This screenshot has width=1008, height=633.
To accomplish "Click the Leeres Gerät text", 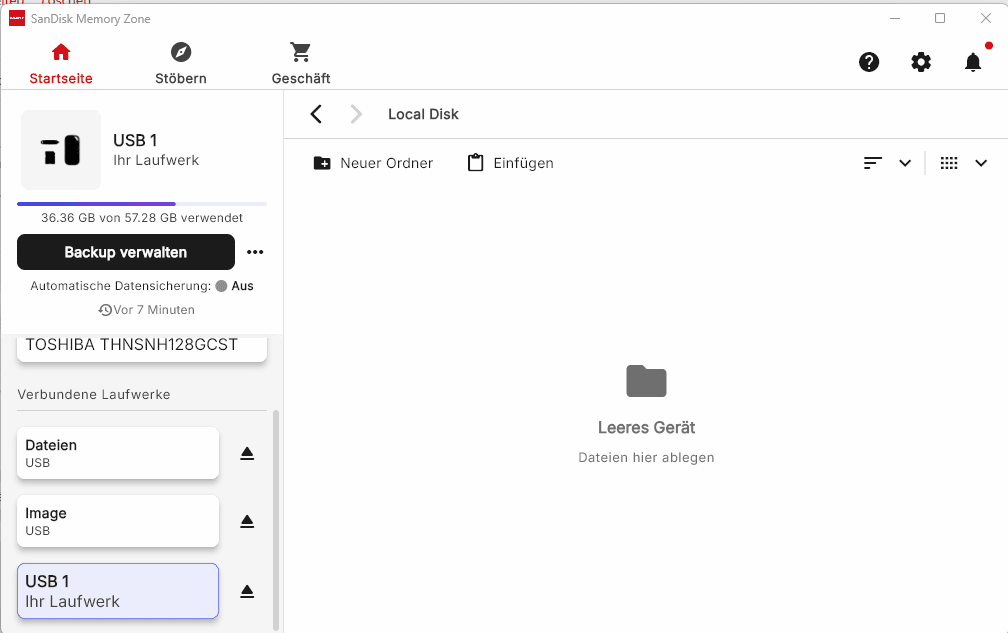I will click(647, 427).
